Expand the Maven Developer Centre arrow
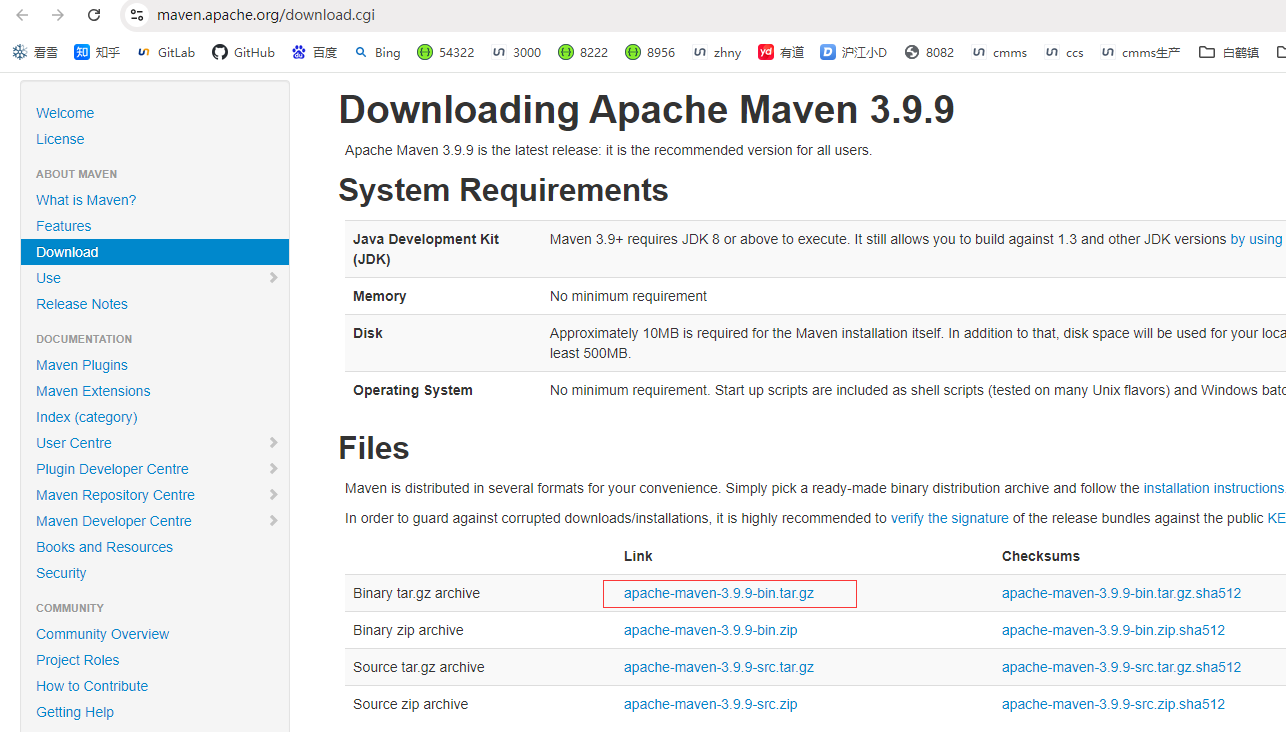Screen dimensions: 1286x732 (x=274, y=521)
